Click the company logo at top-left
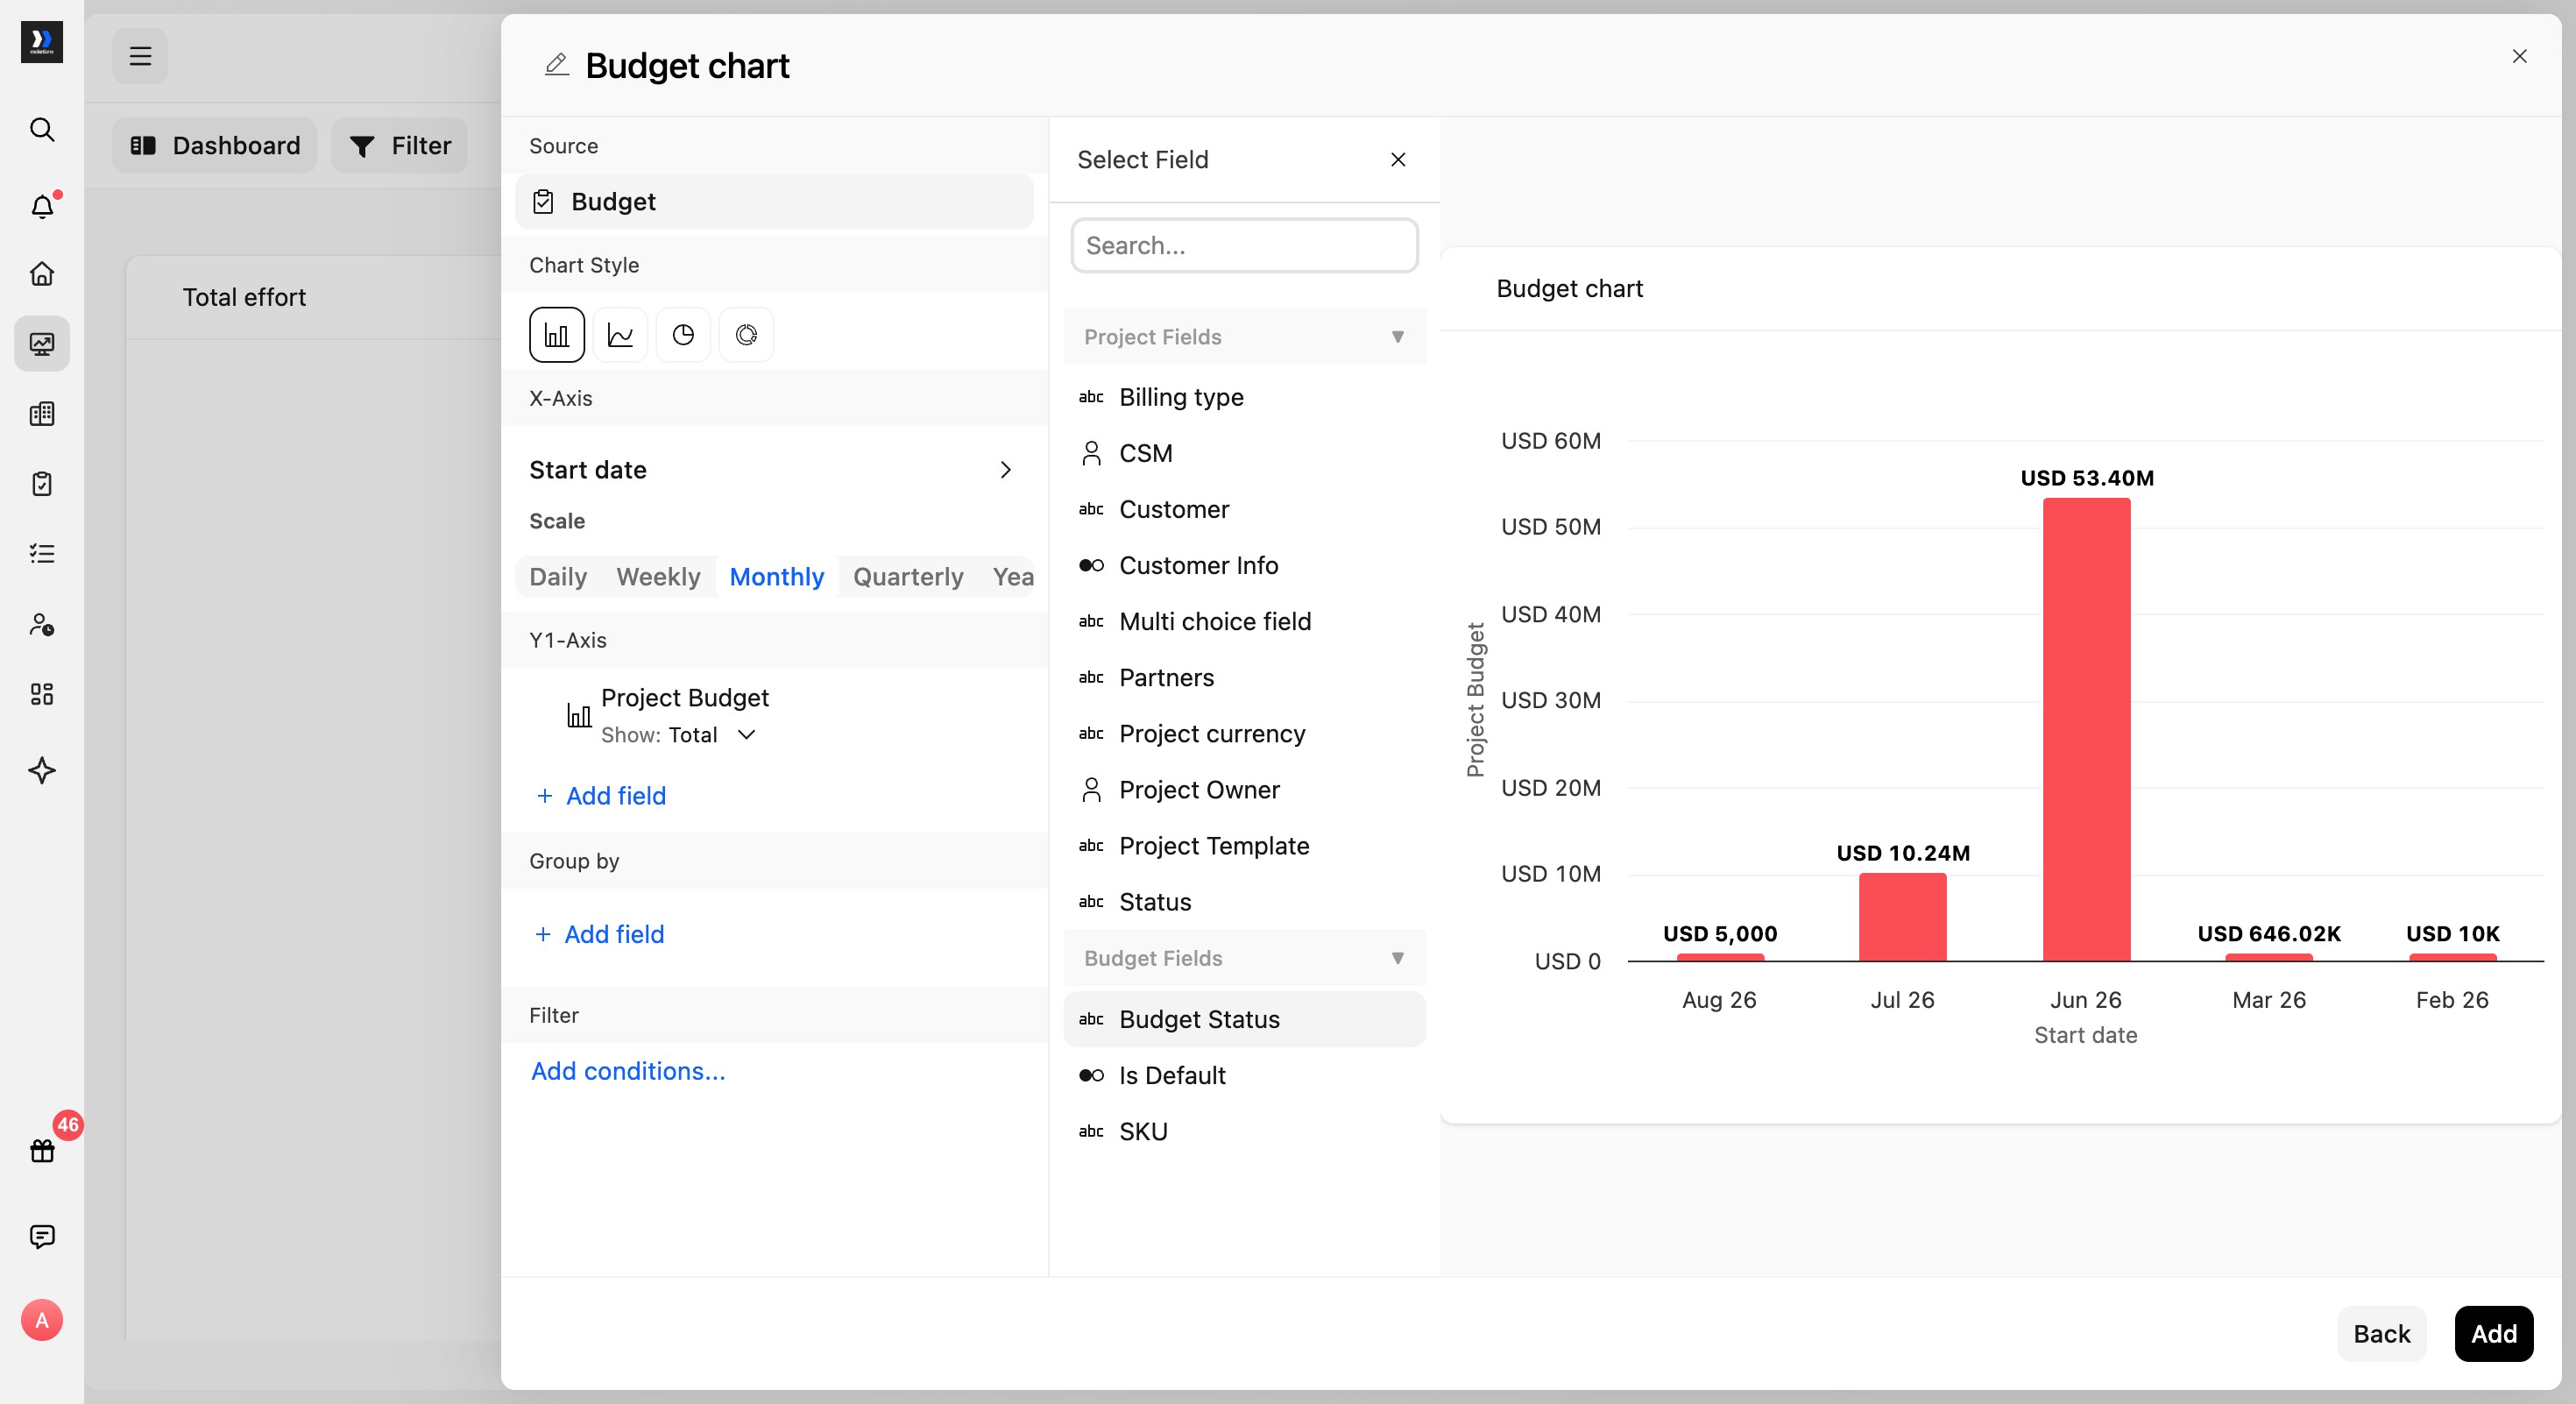The width and height of the screenshot is (2576, 1404). point(42,42)
